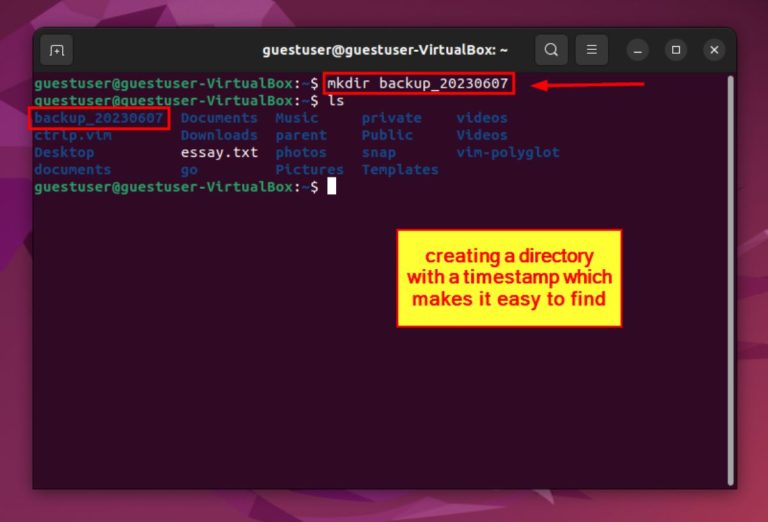
Task: Click the ctrlp.vim entry in the listing
Action: point(72,135)
